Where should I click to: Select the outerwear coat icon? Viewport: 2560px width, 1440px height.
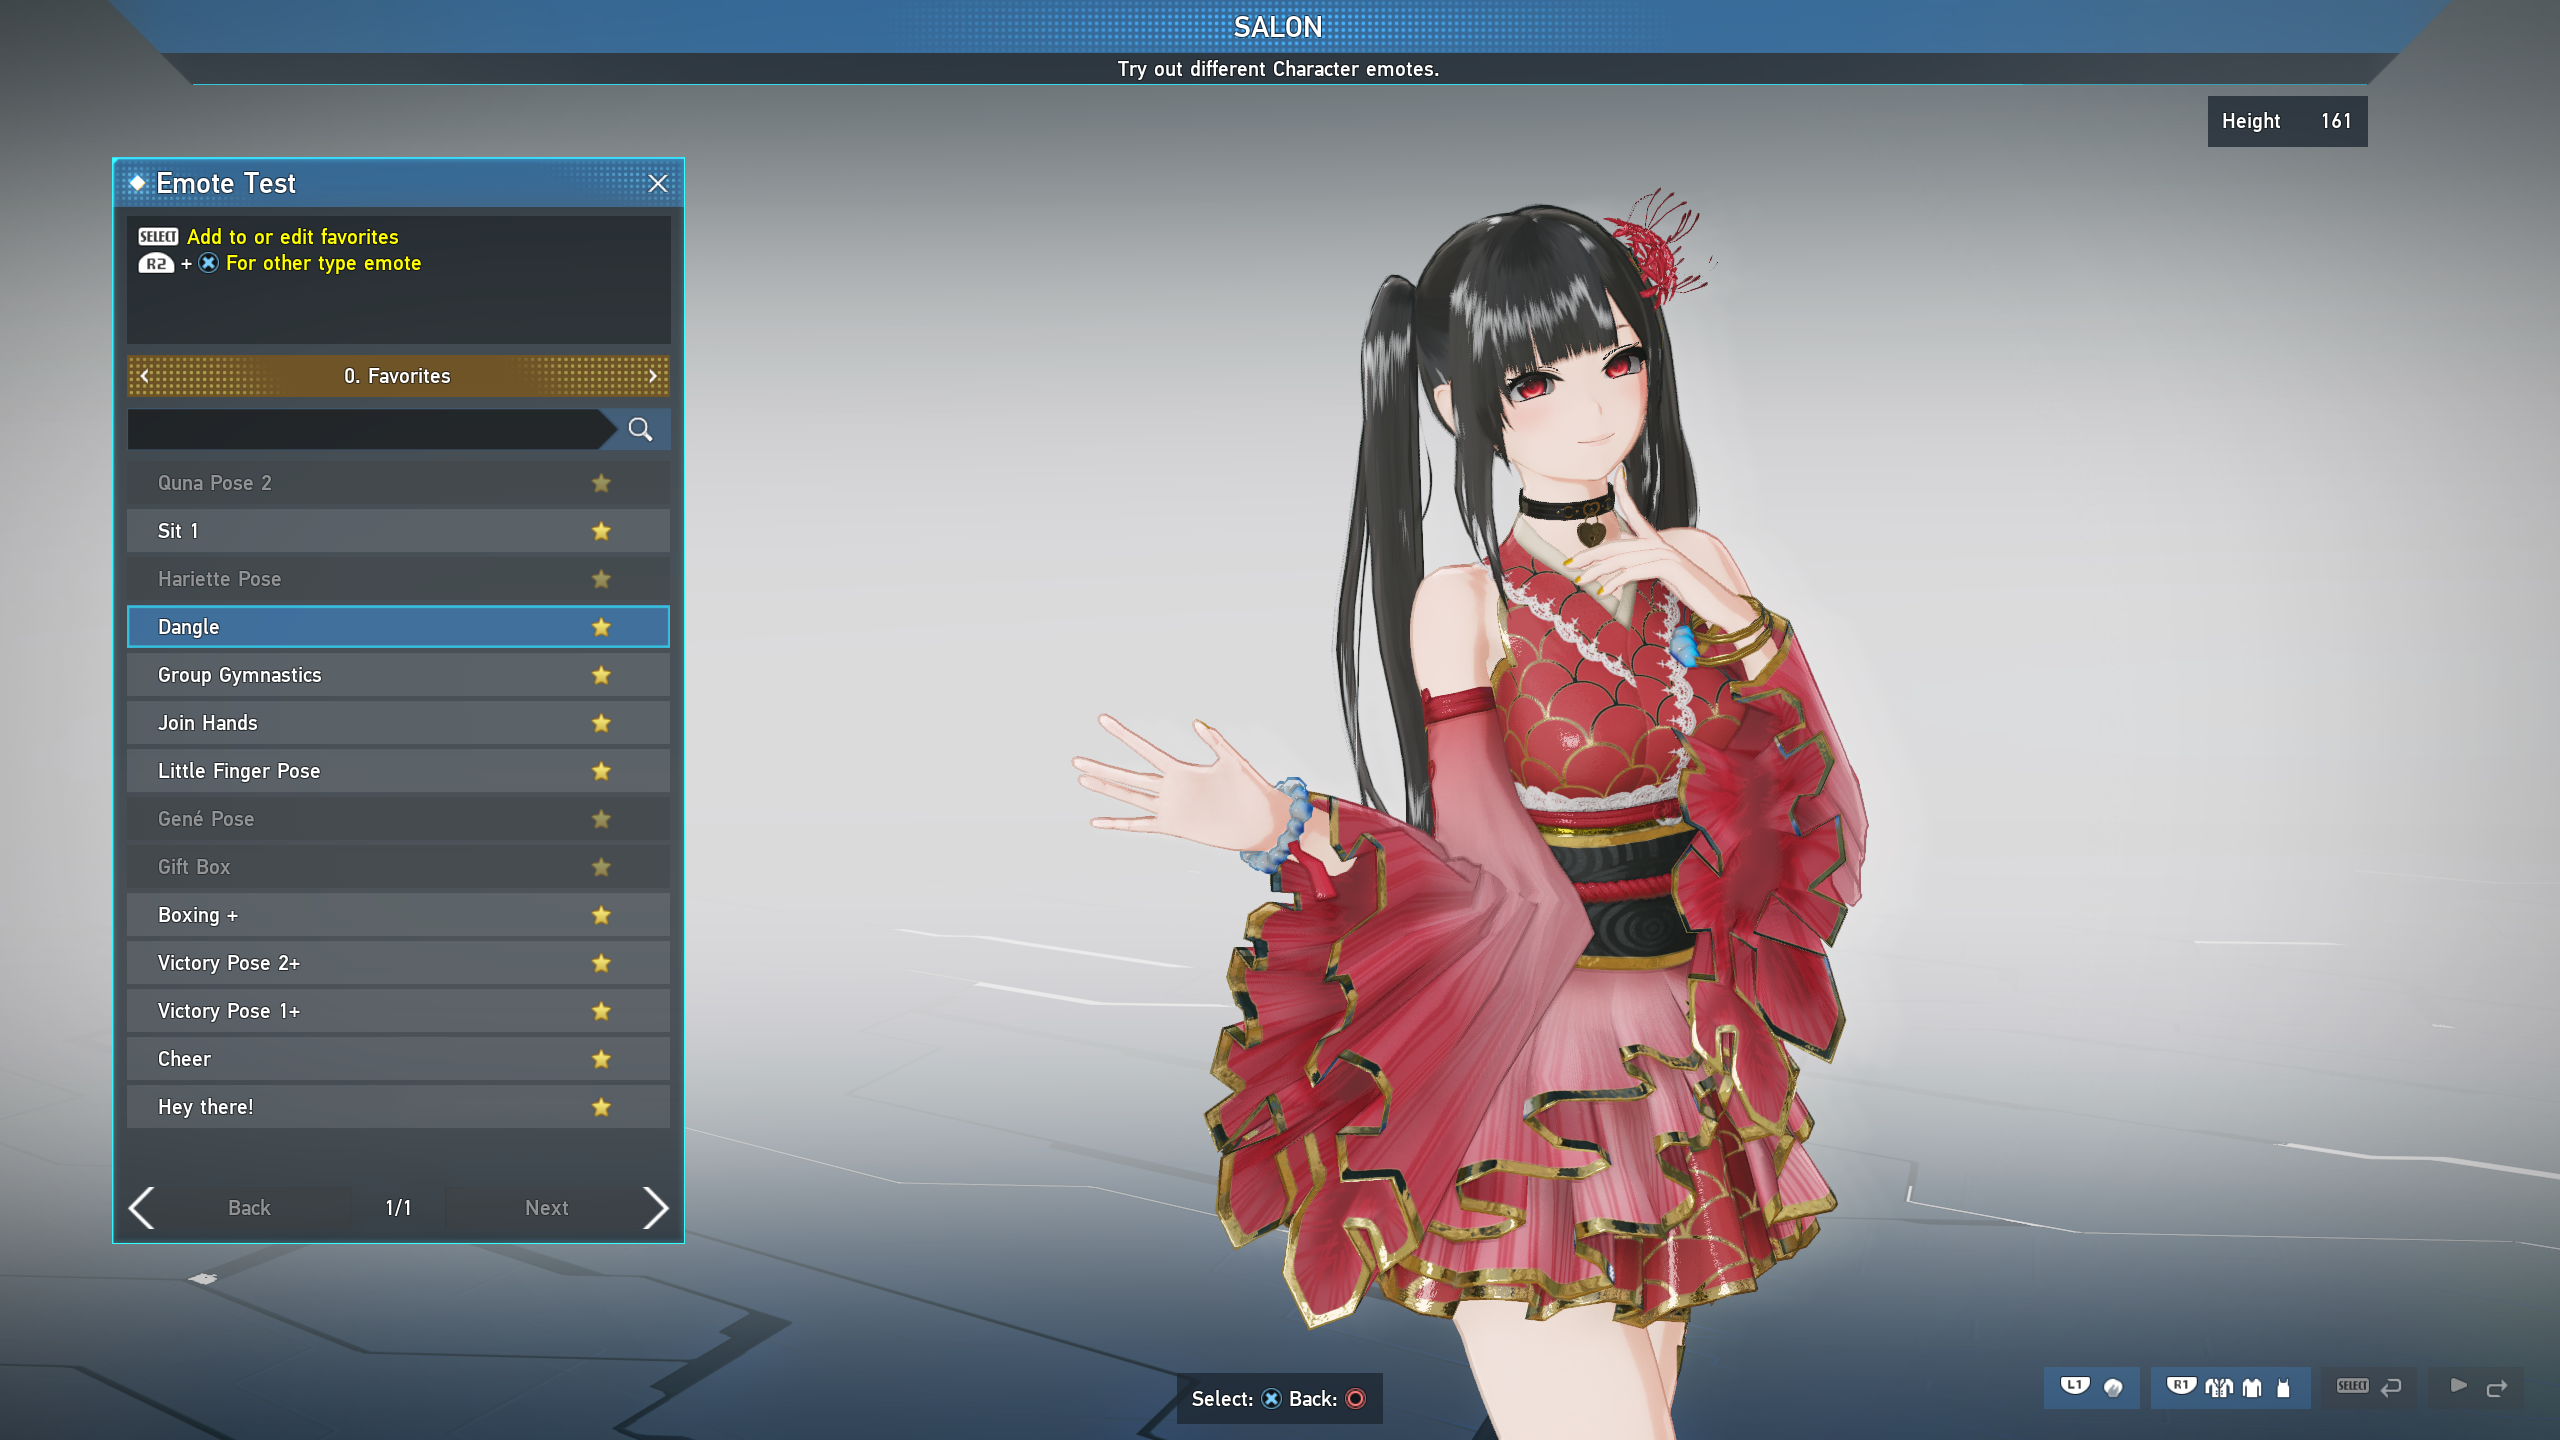(2219, 1388)
